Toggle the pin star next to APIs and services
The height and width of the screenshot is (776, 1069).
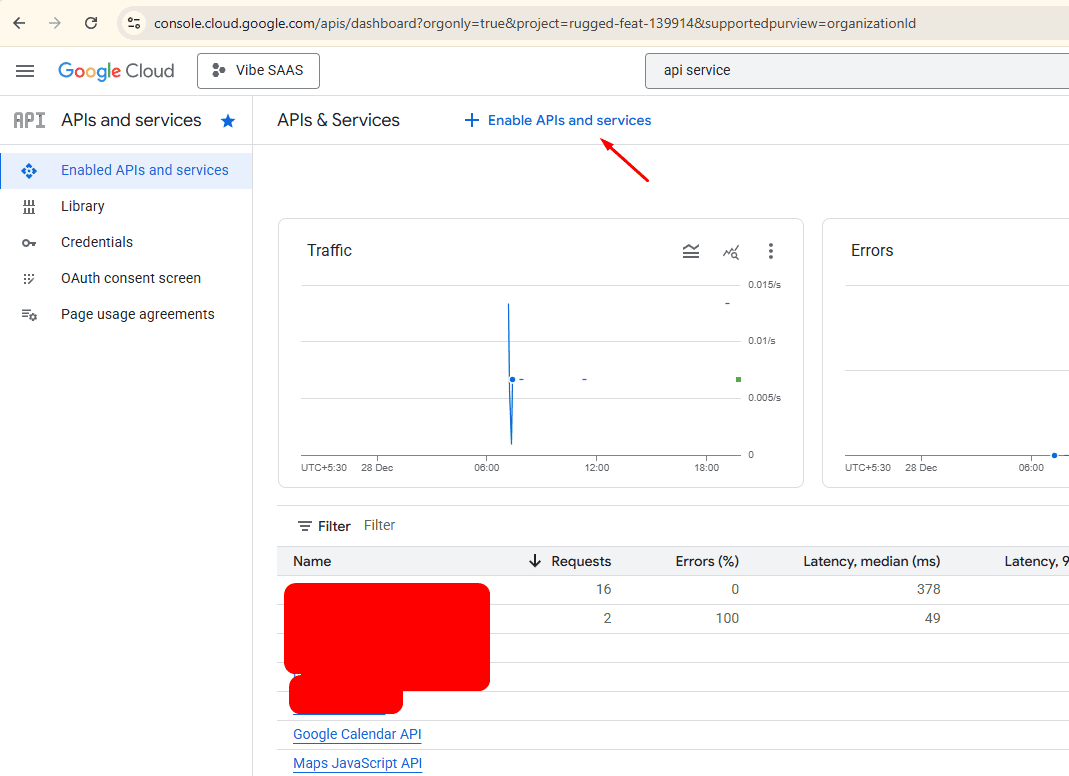228,121
